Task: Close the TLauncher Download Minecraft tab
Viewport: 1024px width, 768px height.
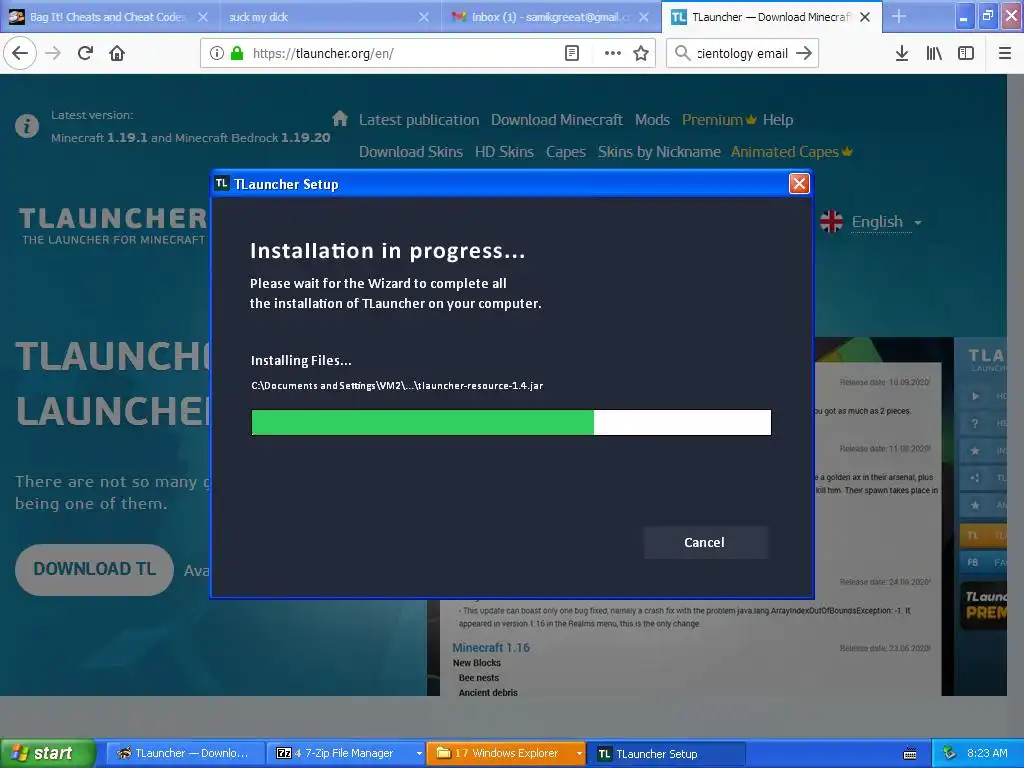Action: [865, 17]
